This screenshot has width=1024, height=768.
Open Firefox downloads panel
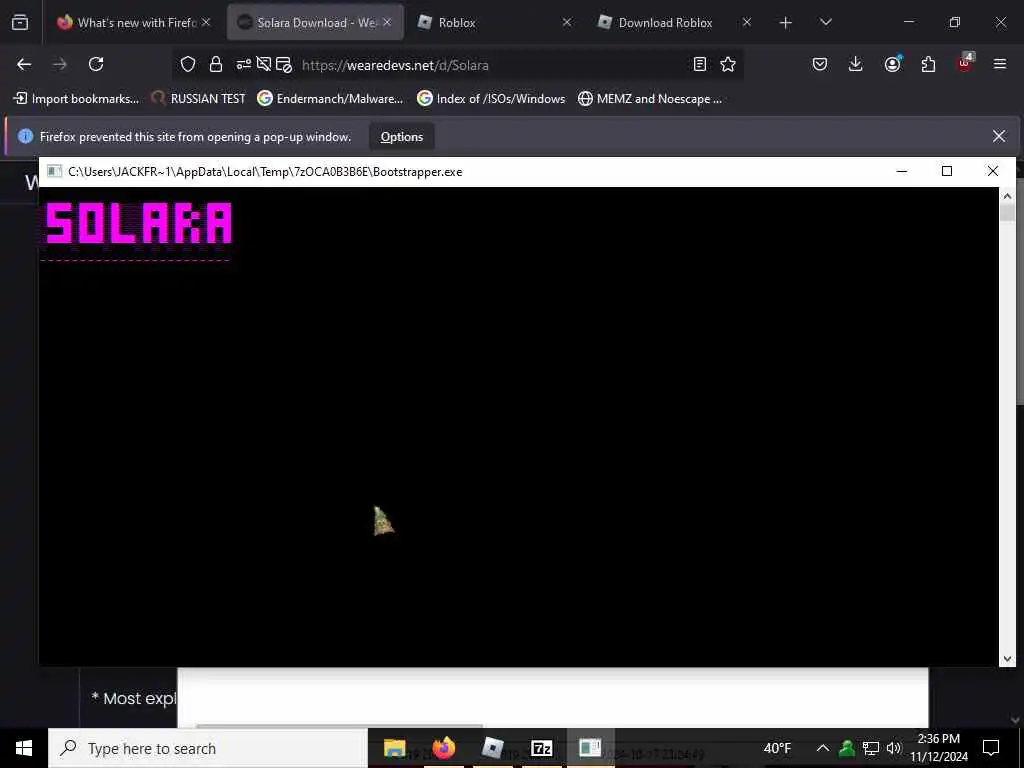[856, 64]
